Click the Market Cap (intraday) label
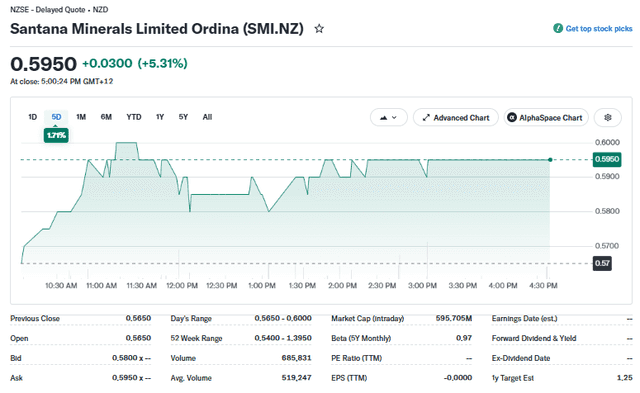The height and width of the screenshot is (393, 640). [368, 318]
